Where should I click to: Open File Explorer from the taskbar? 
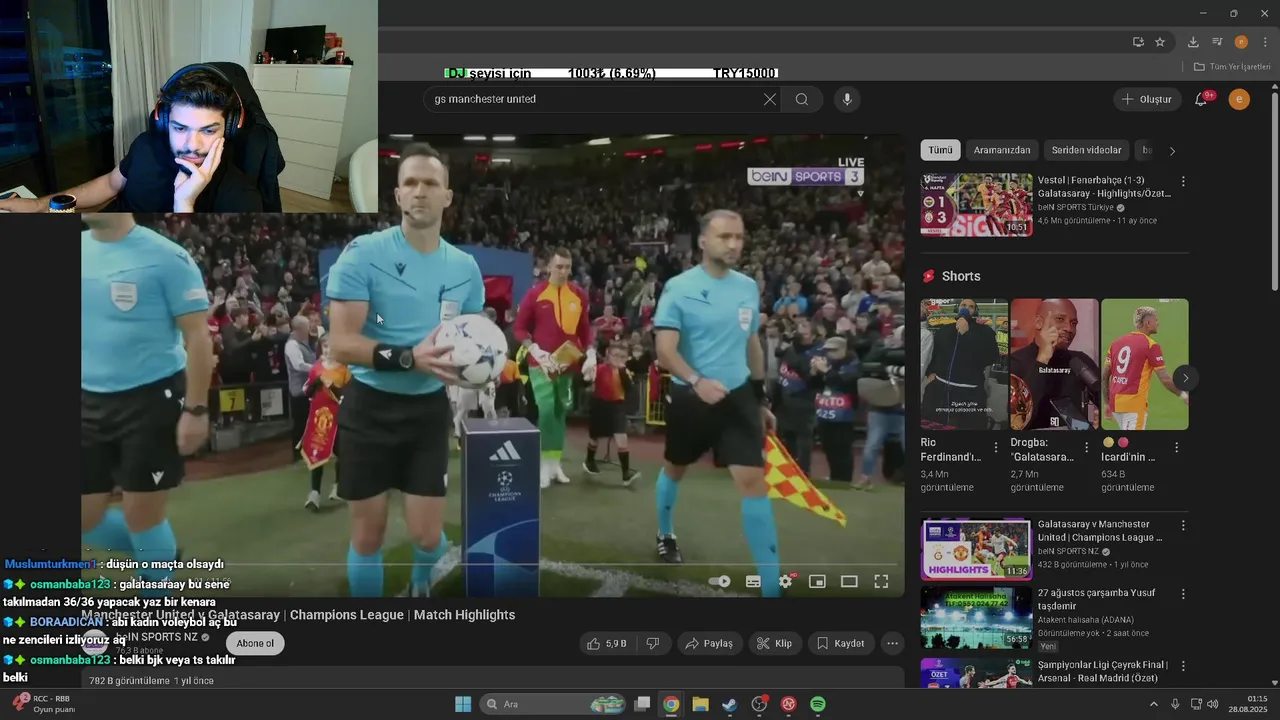click(700, 704)
